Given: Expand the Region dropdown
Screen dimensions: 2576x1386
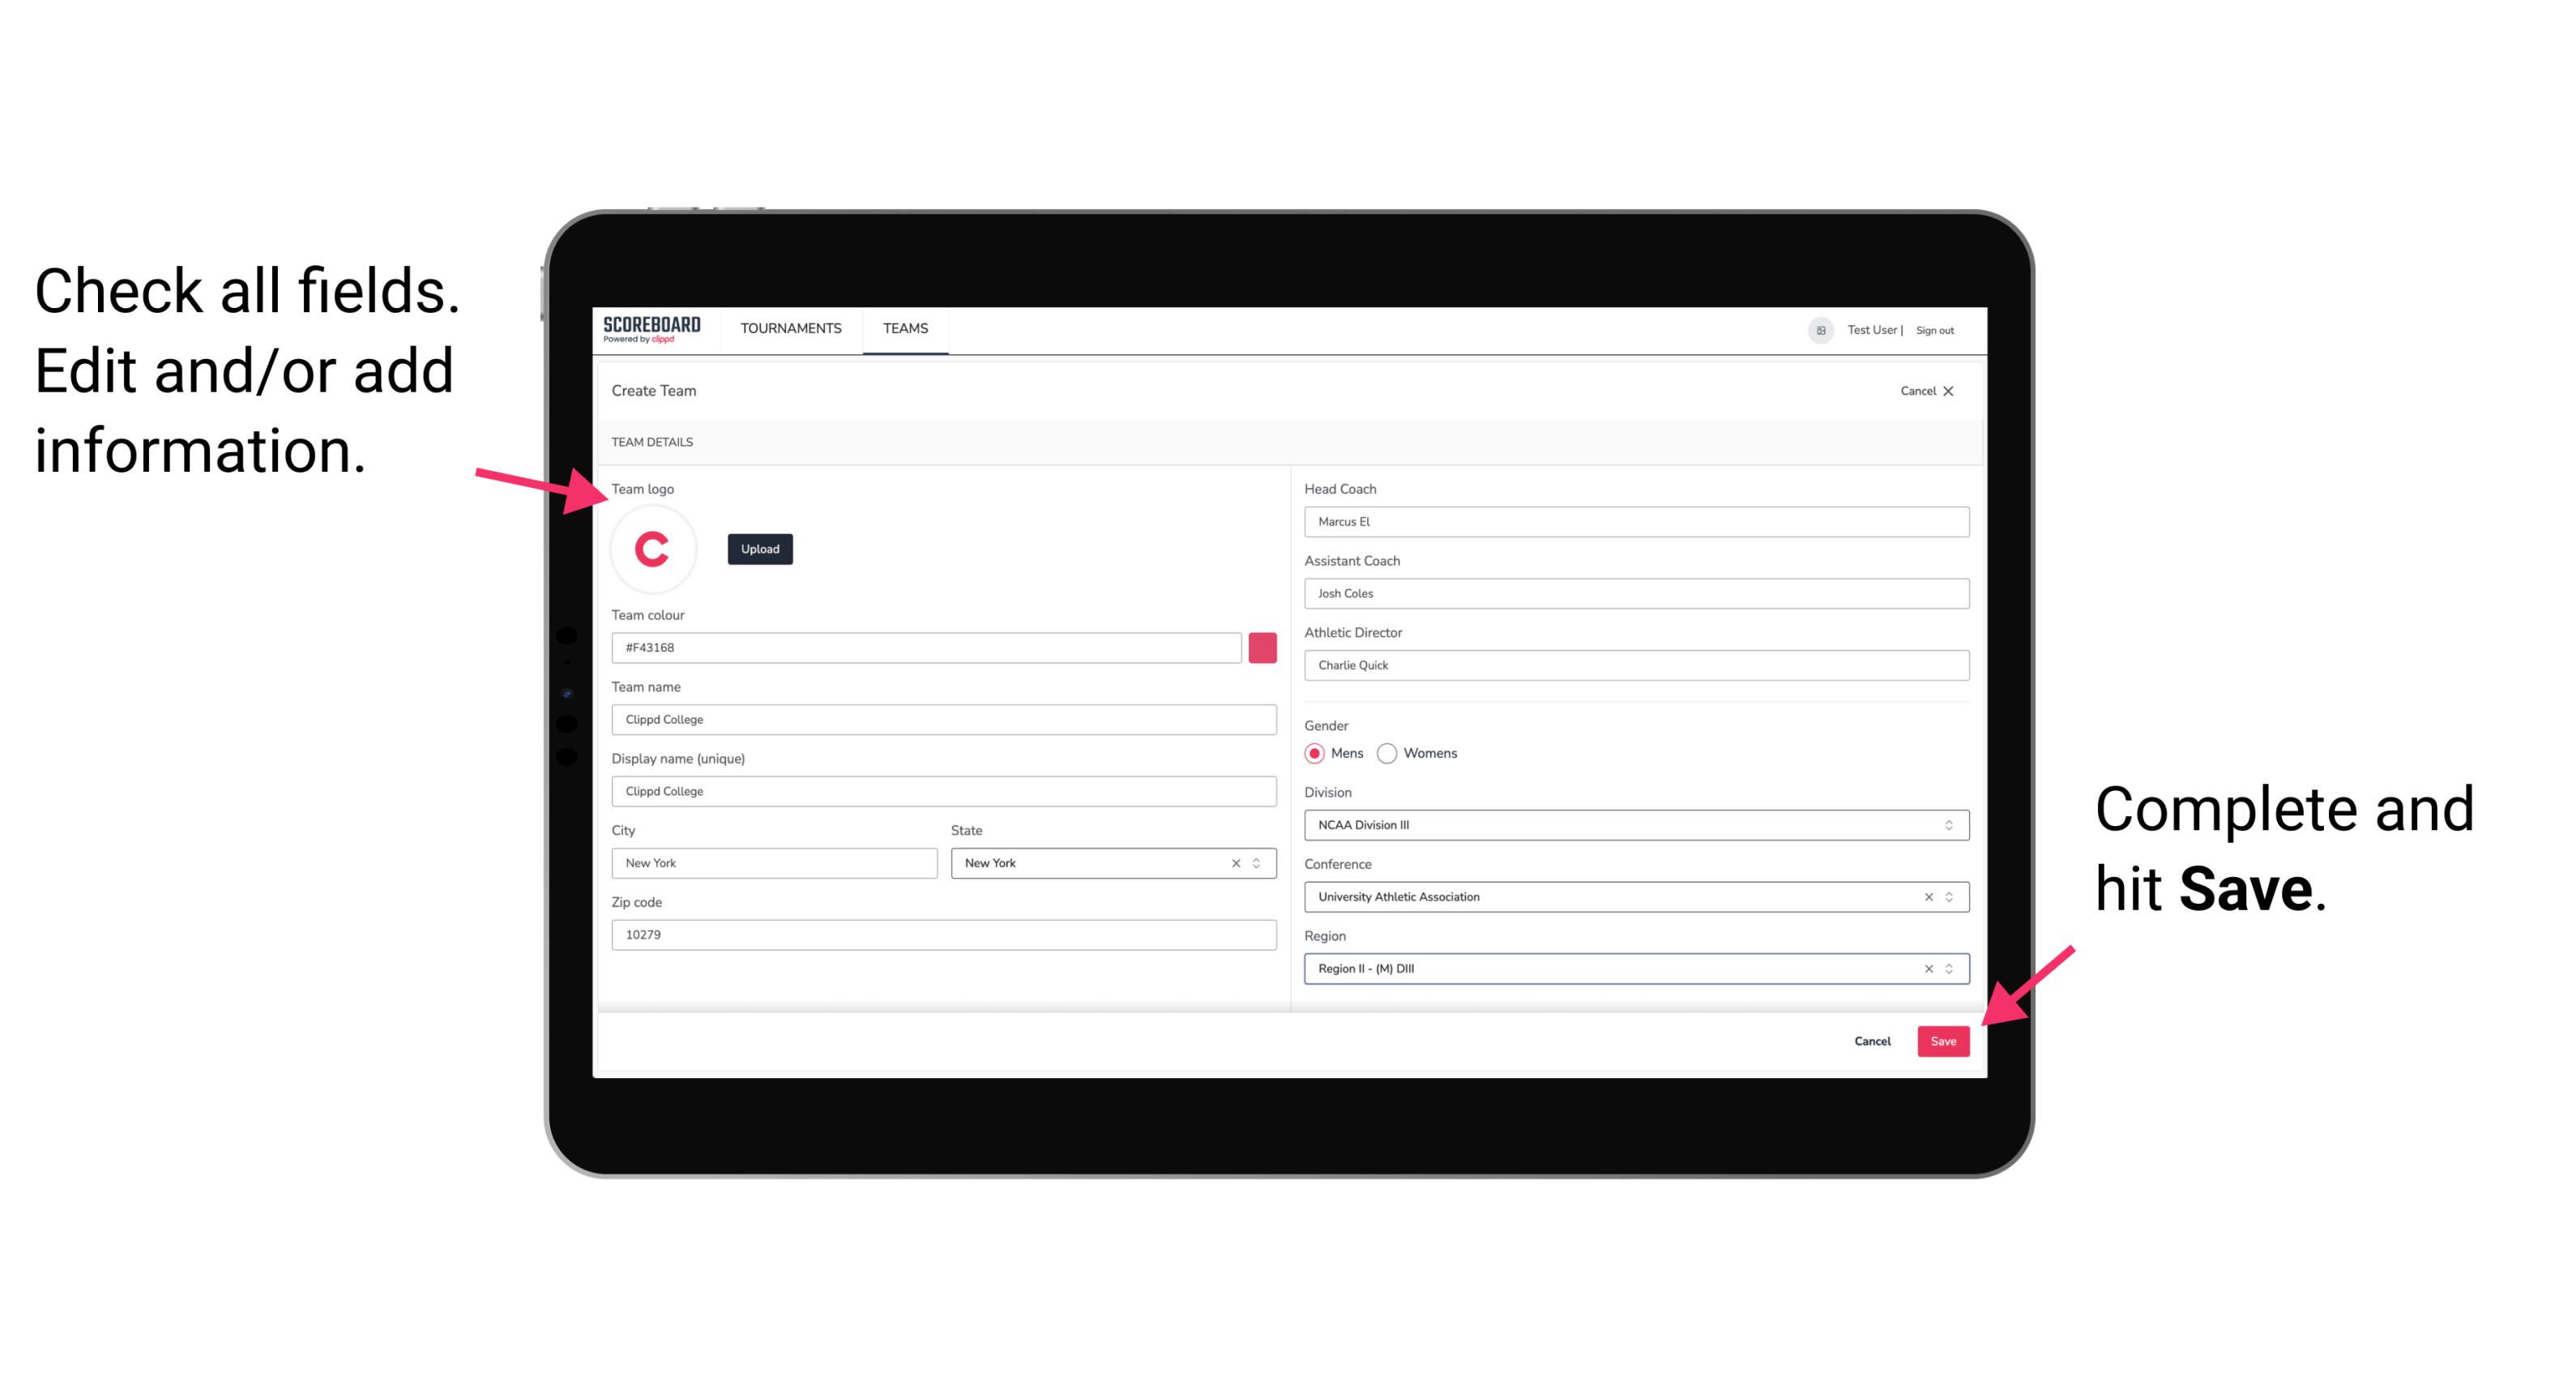Looking at the screenshot, I should coord(1948,969).
